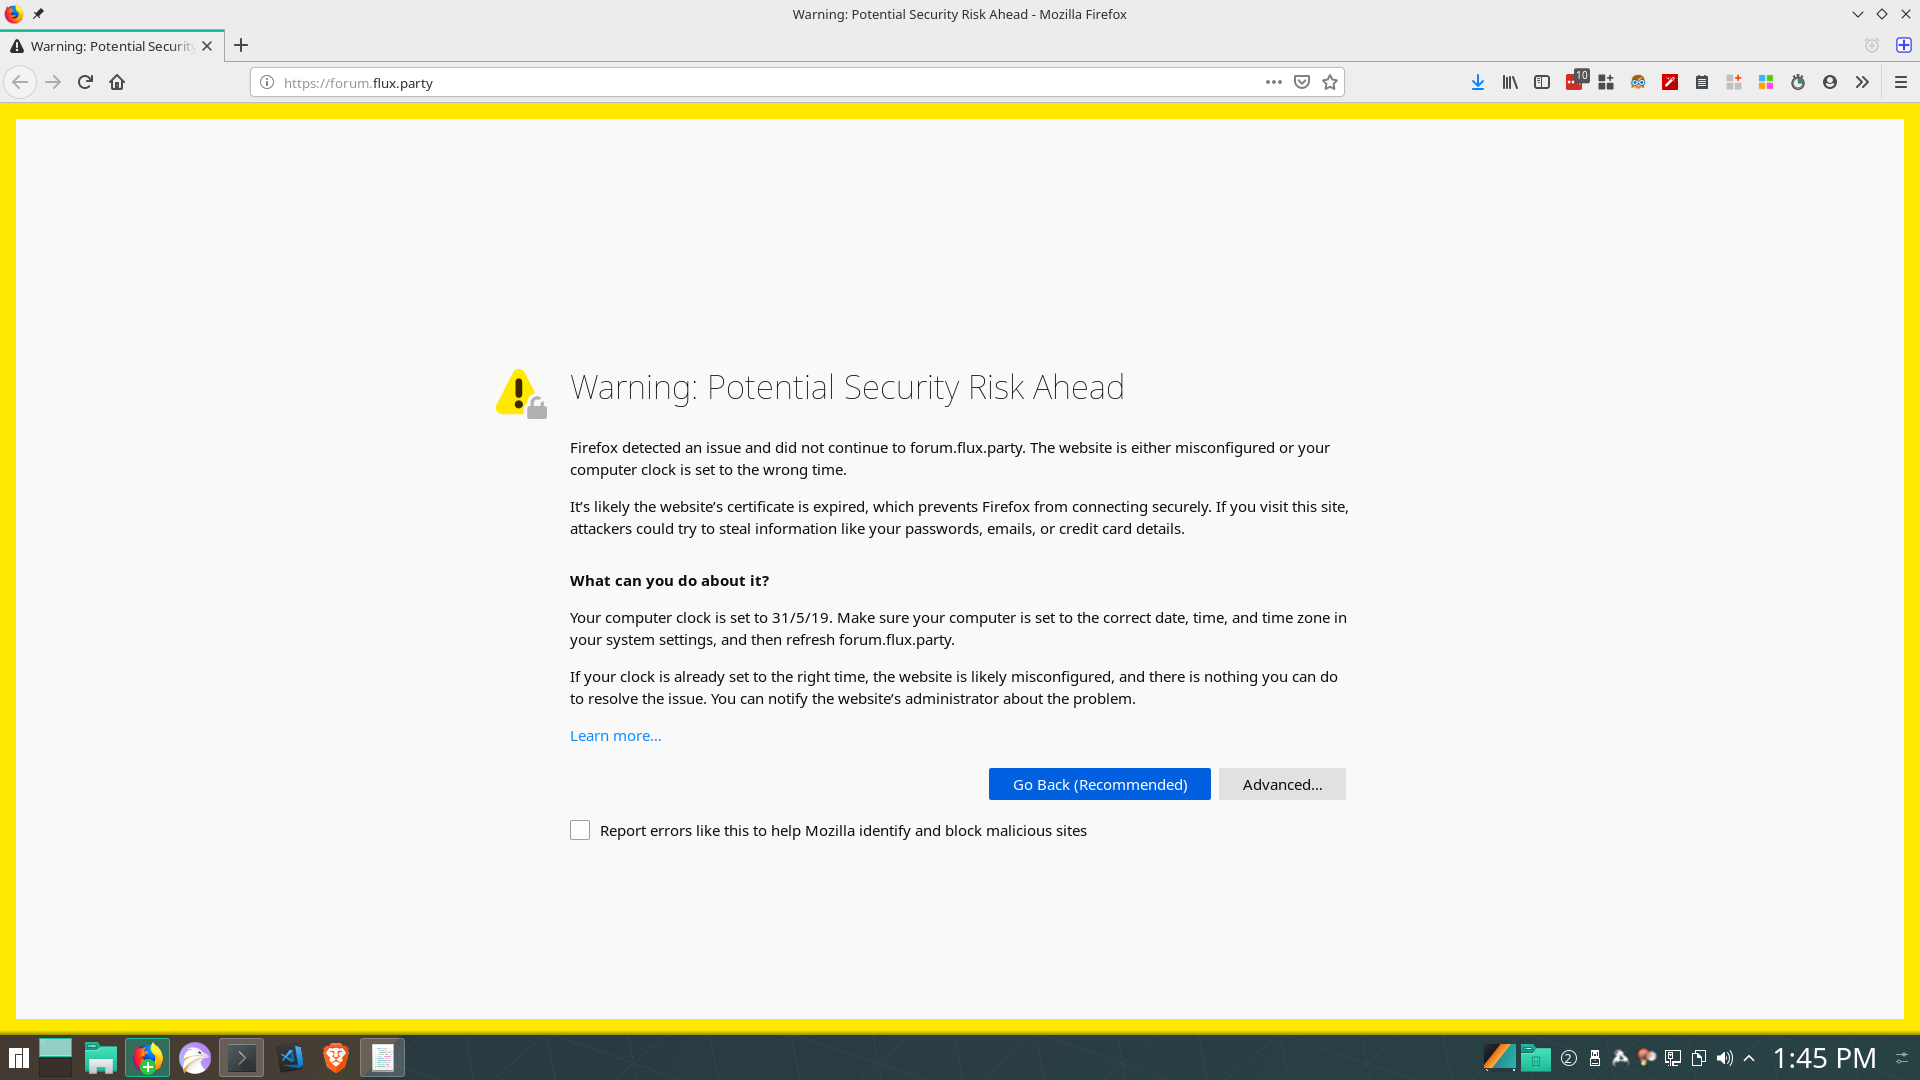Open the Library bookshelf icon
Image resolution: width=1920 pixels, height=1080 pixels.
coord(1509,82)
